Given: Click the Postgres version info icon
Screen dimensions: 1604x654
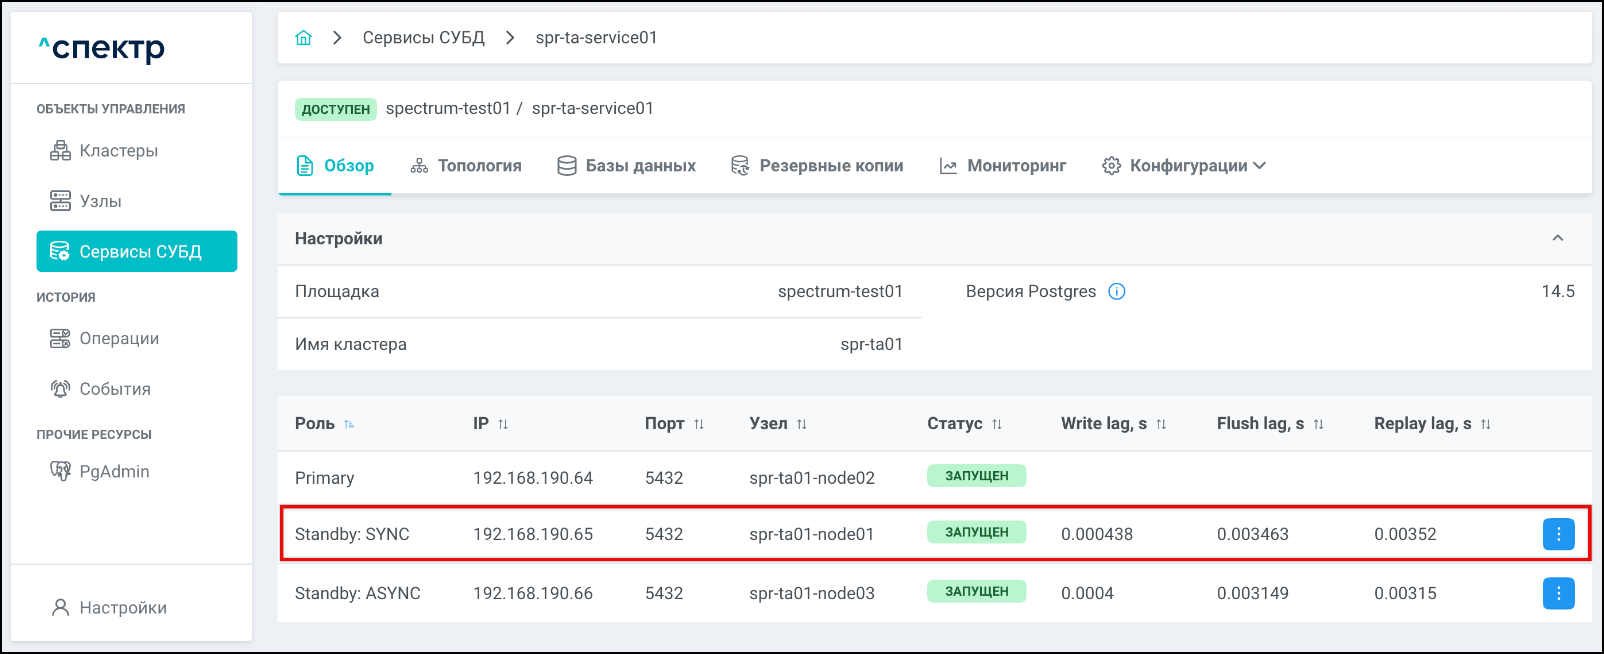Looking at the screenshot, I should pyautogui.click(x=1117, y=292).
